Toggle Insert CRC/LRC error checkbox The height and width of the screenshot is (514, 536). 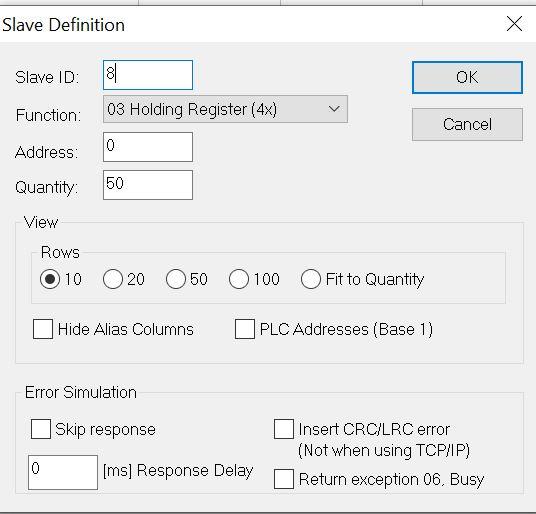point(284,429)
